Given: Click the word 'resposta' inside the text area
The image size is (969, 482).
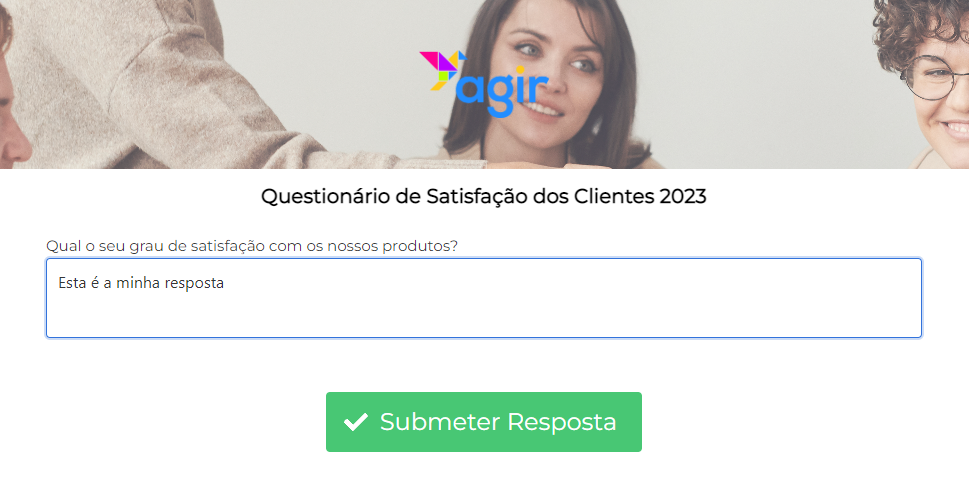Looking at the screenshot, I should click(198, 284).
